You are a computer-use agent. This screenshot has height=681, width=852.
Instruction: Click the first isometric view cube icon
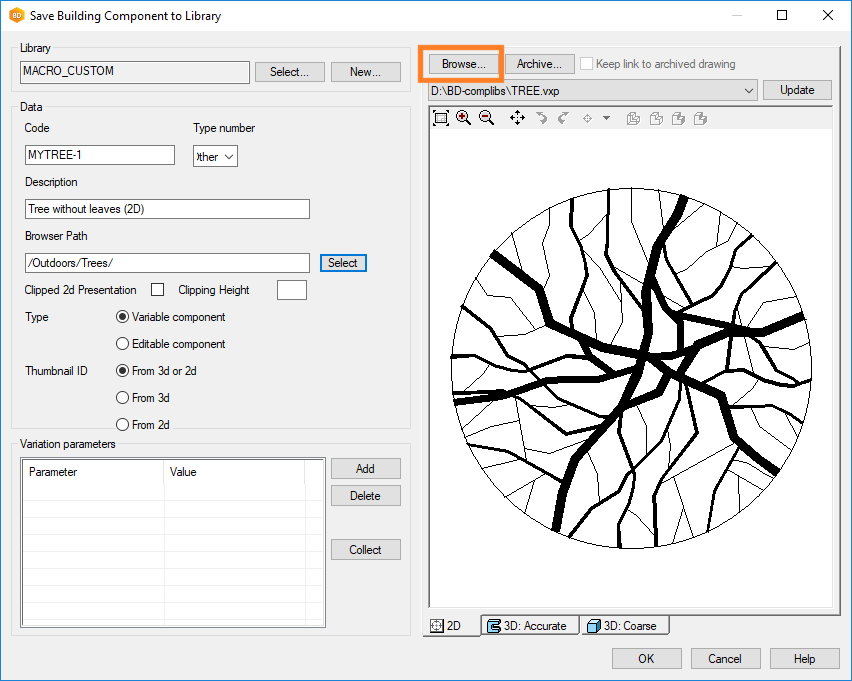tap(632, 118)
